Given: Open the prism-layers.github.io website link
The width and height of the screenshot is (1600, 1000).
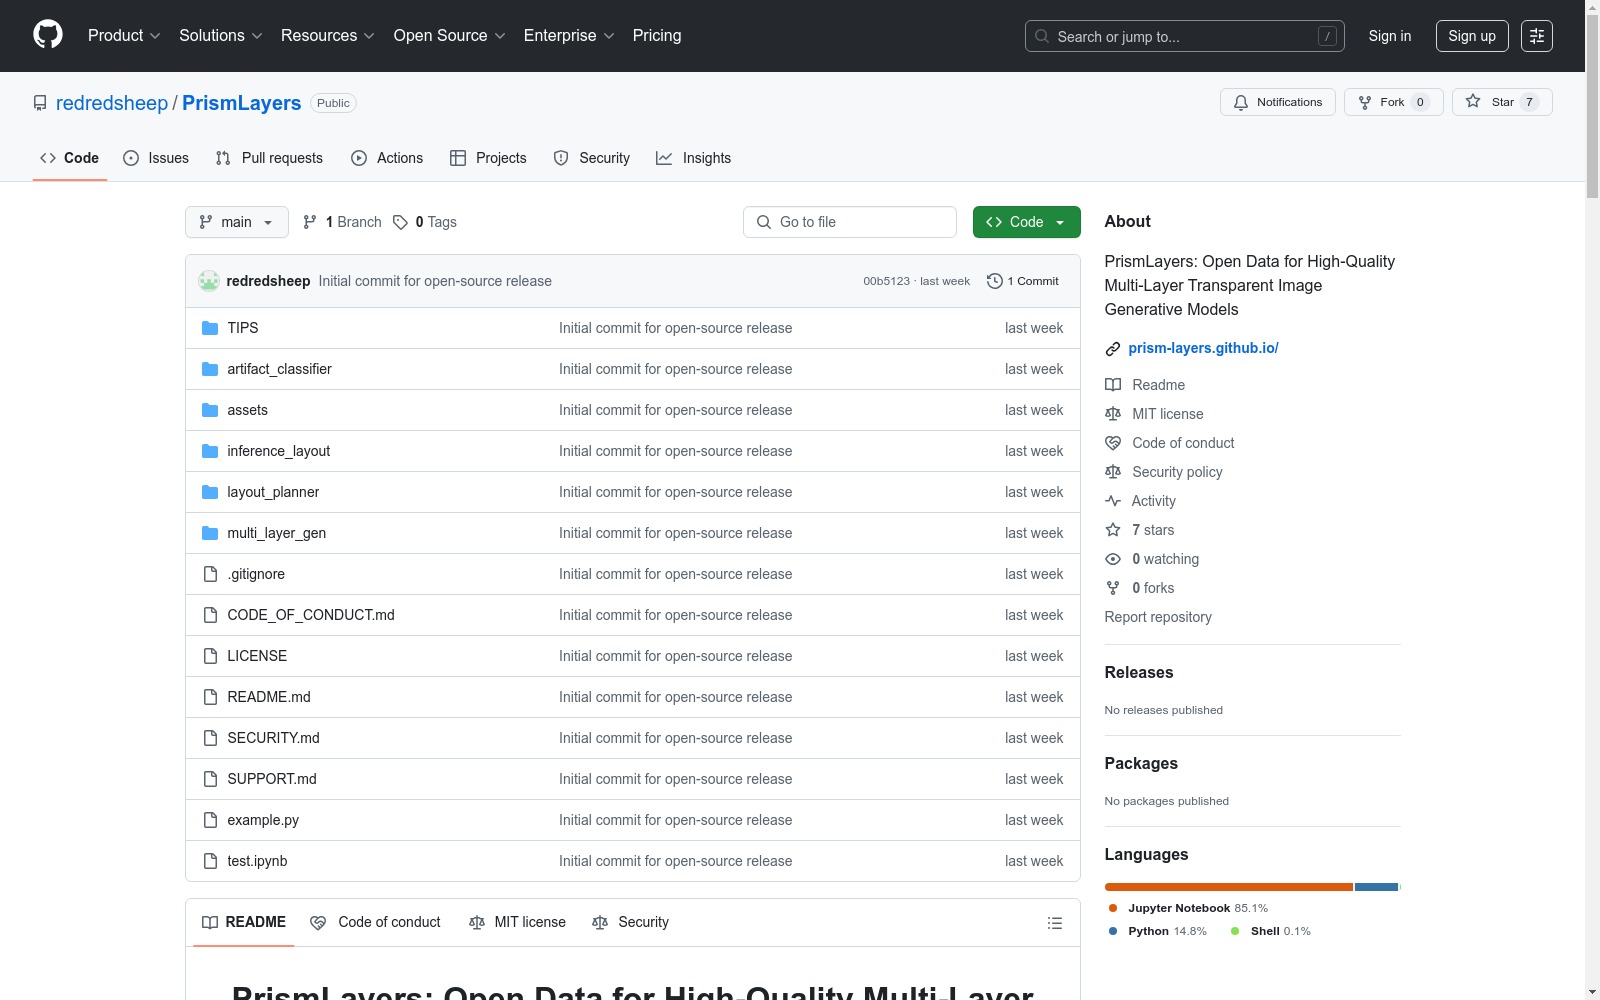Looking at the screenshot, I should pos(1203,348).
